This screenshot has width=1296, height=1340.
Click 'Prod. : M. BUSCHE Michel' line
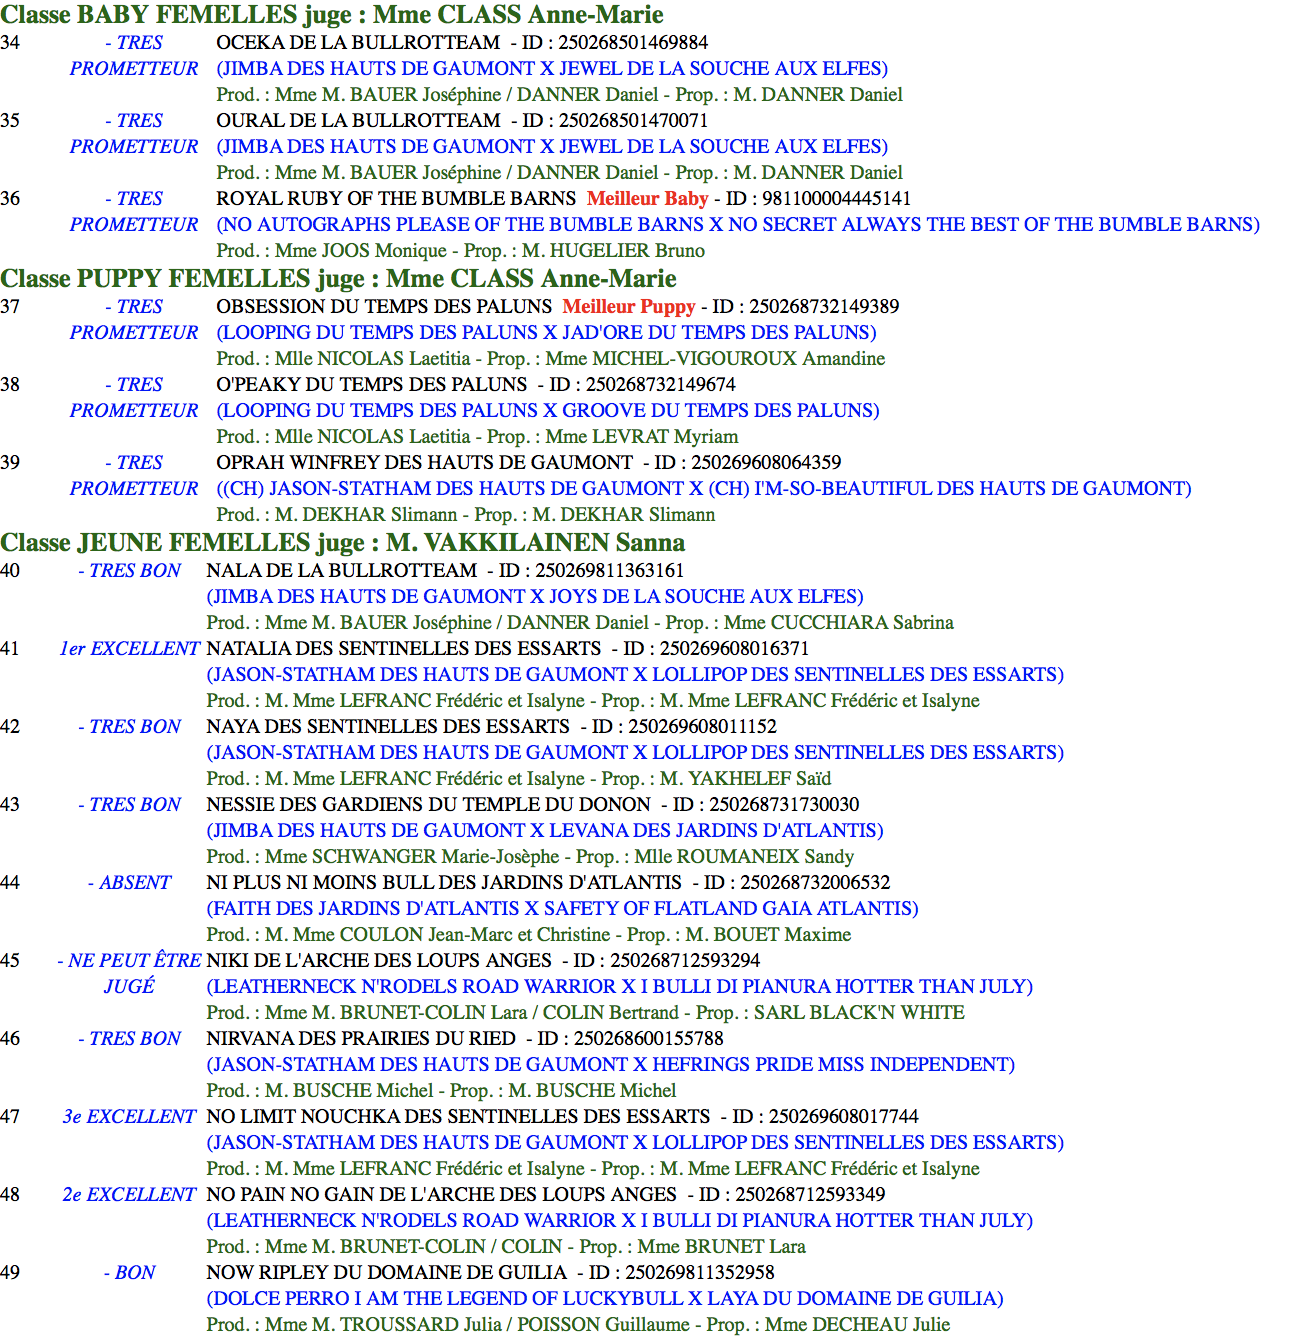[x=441, y=1090]
